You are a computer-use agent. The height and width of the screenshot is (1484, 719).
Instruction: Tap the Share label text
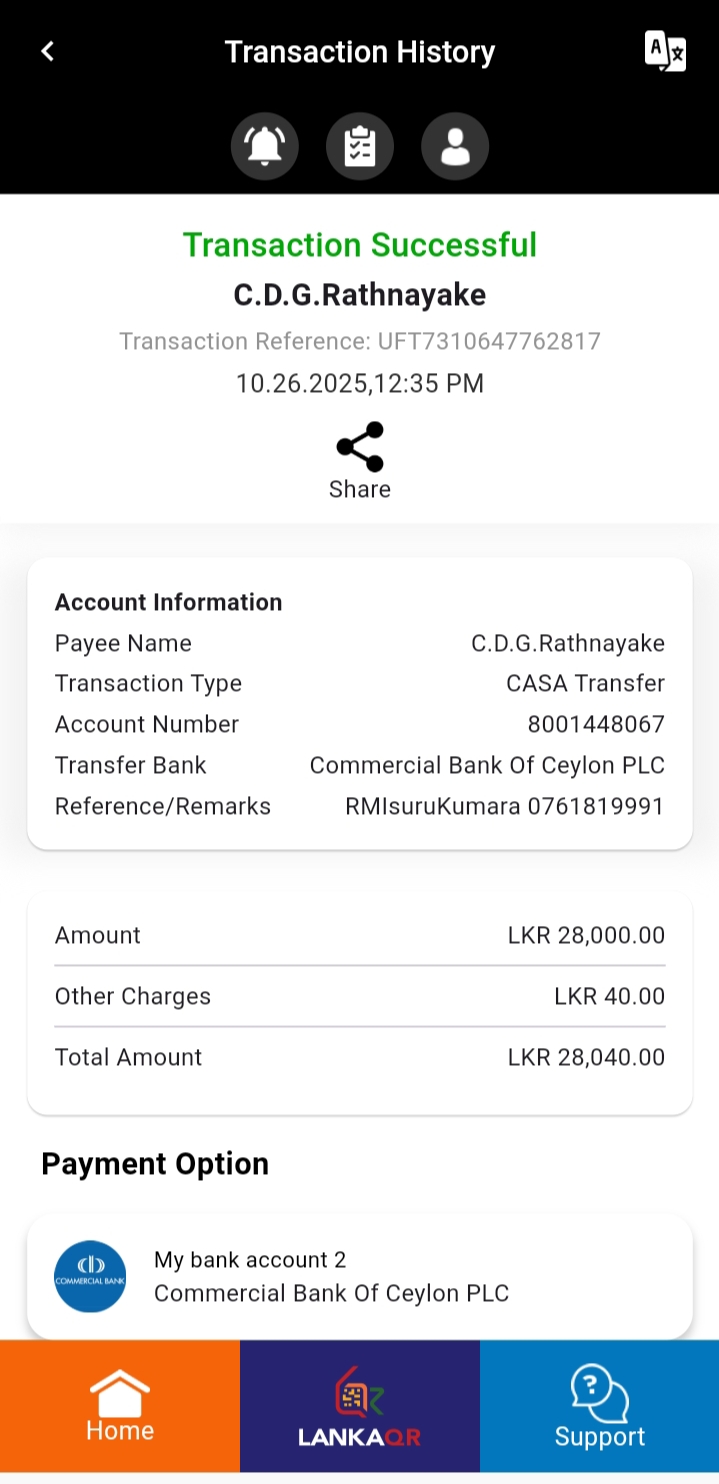point(360,489)
